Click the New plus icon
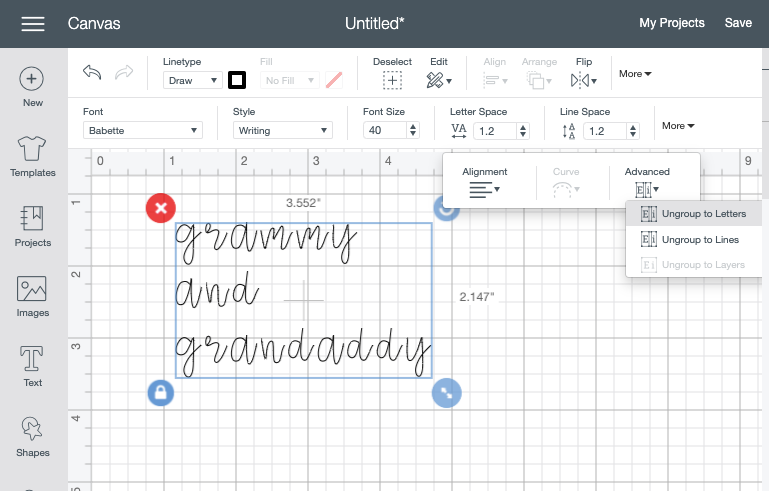 pos(31,78)
